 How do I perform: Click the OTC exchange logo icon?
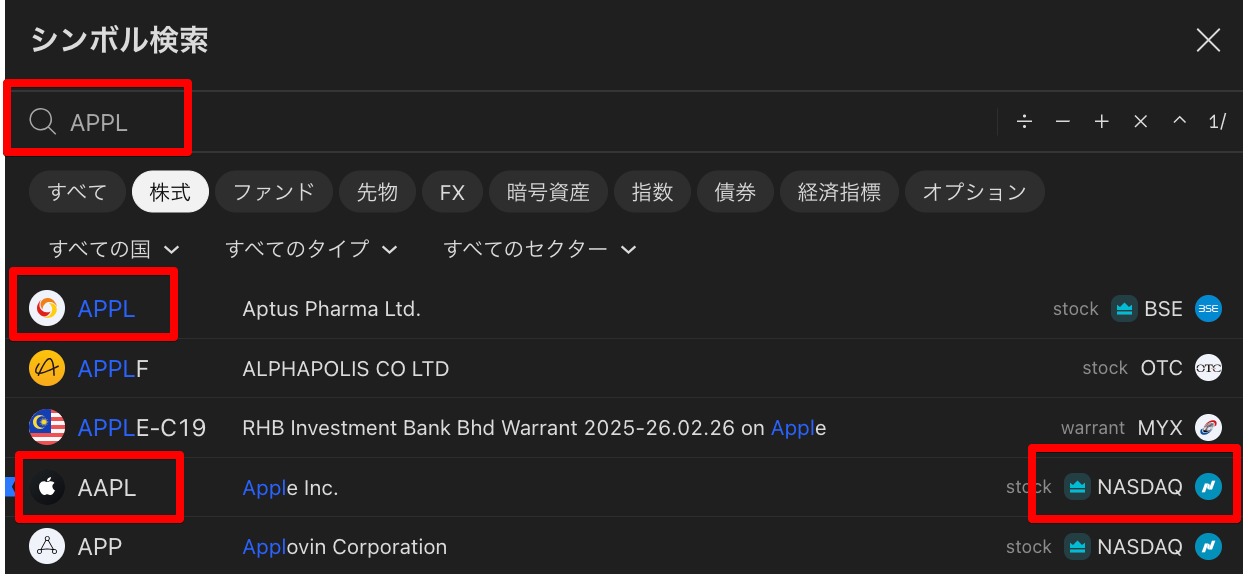1209,368
